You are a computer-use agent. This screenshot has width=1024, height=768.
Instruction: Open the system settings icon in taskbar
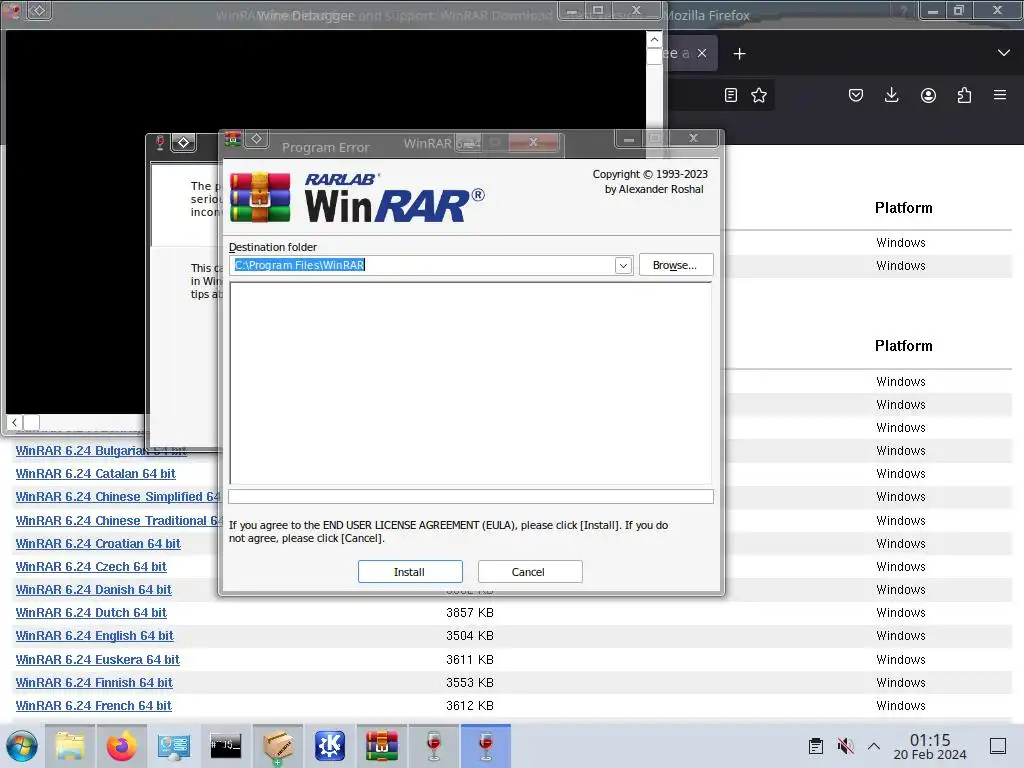click(x=173, y=746)
